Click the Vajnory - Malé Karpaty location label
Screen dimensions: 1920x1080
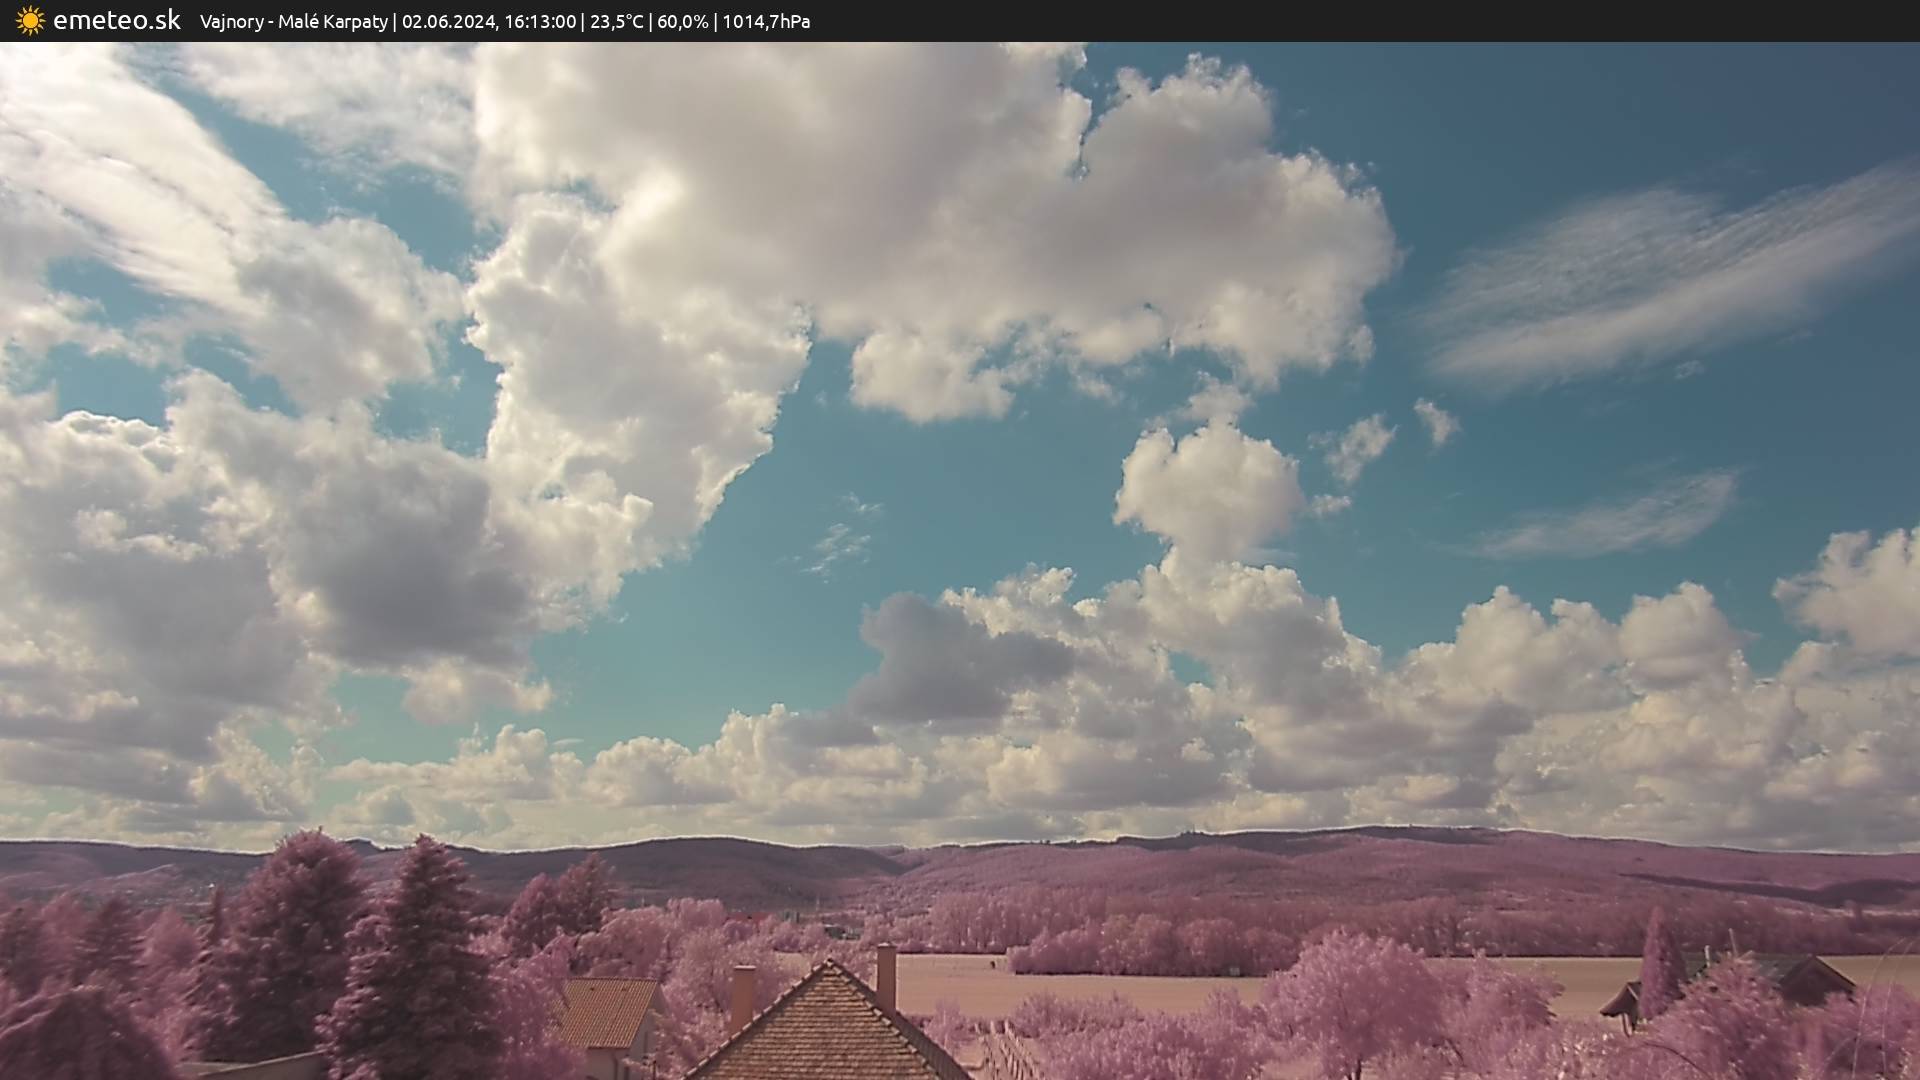(x=293, y=21)
